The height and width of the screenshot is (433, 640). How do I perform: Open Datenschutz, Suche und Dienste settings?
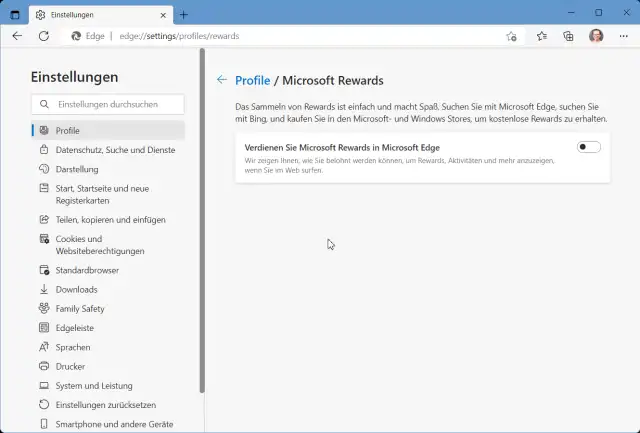pos(108,150)
